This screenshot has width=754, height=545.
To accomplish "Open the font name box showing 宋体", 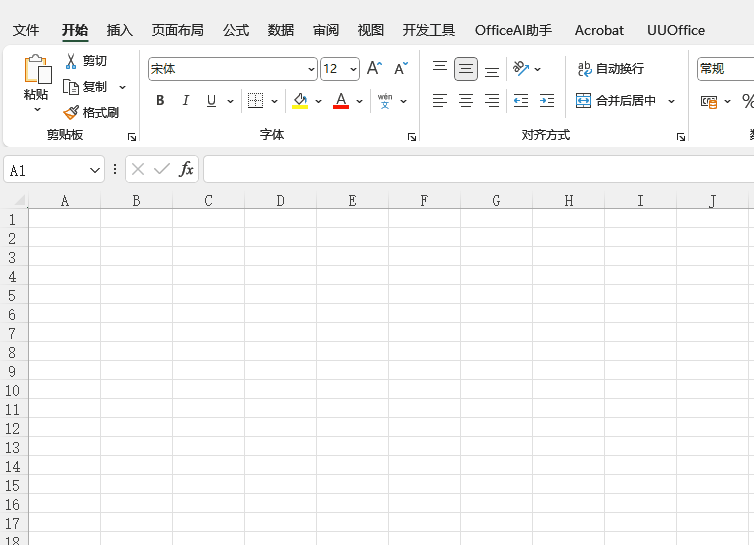I will (x=233, y=69).
